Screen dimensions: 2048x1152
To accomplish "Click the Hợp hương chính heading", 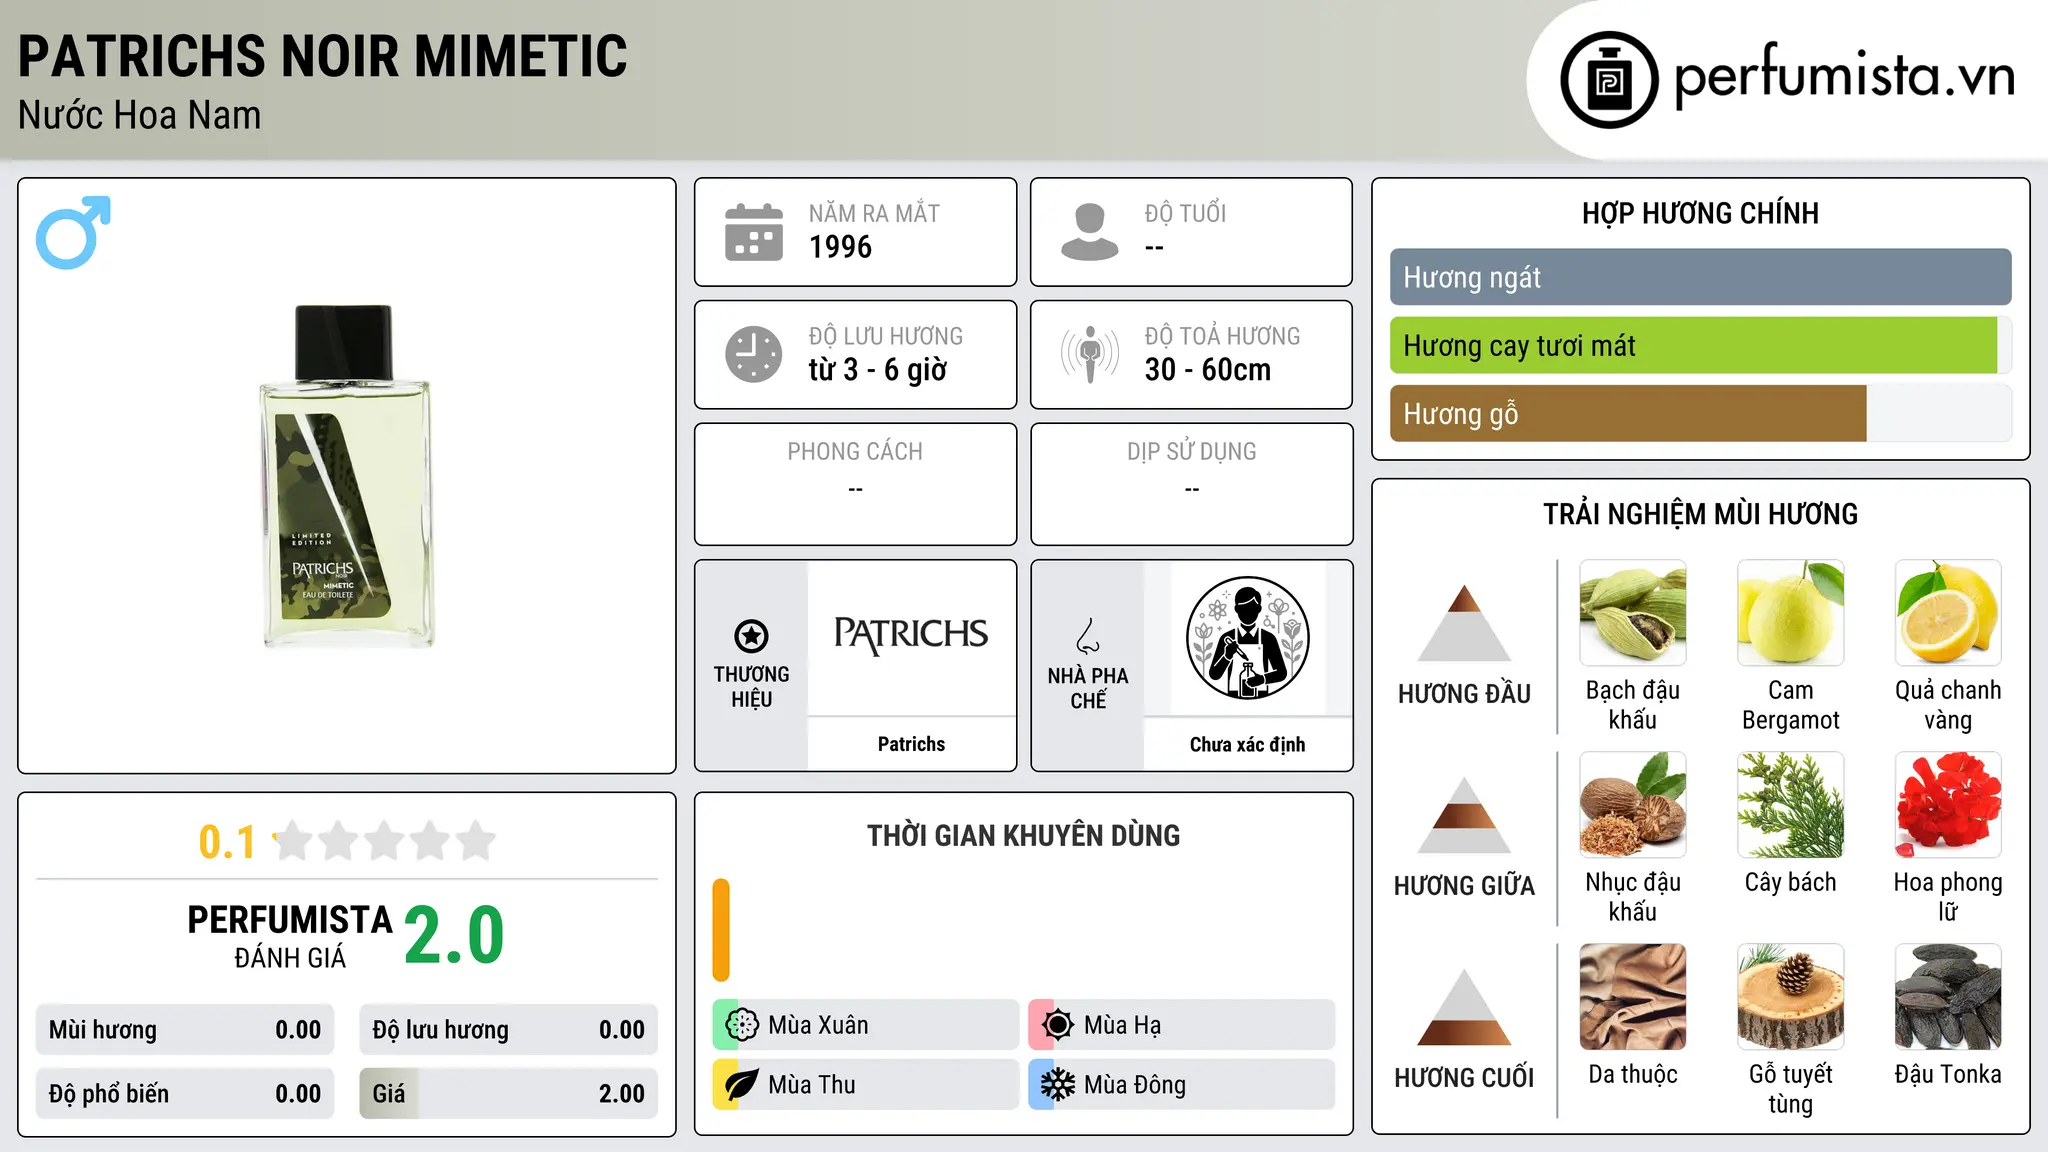I will (x=1700, y=213).
